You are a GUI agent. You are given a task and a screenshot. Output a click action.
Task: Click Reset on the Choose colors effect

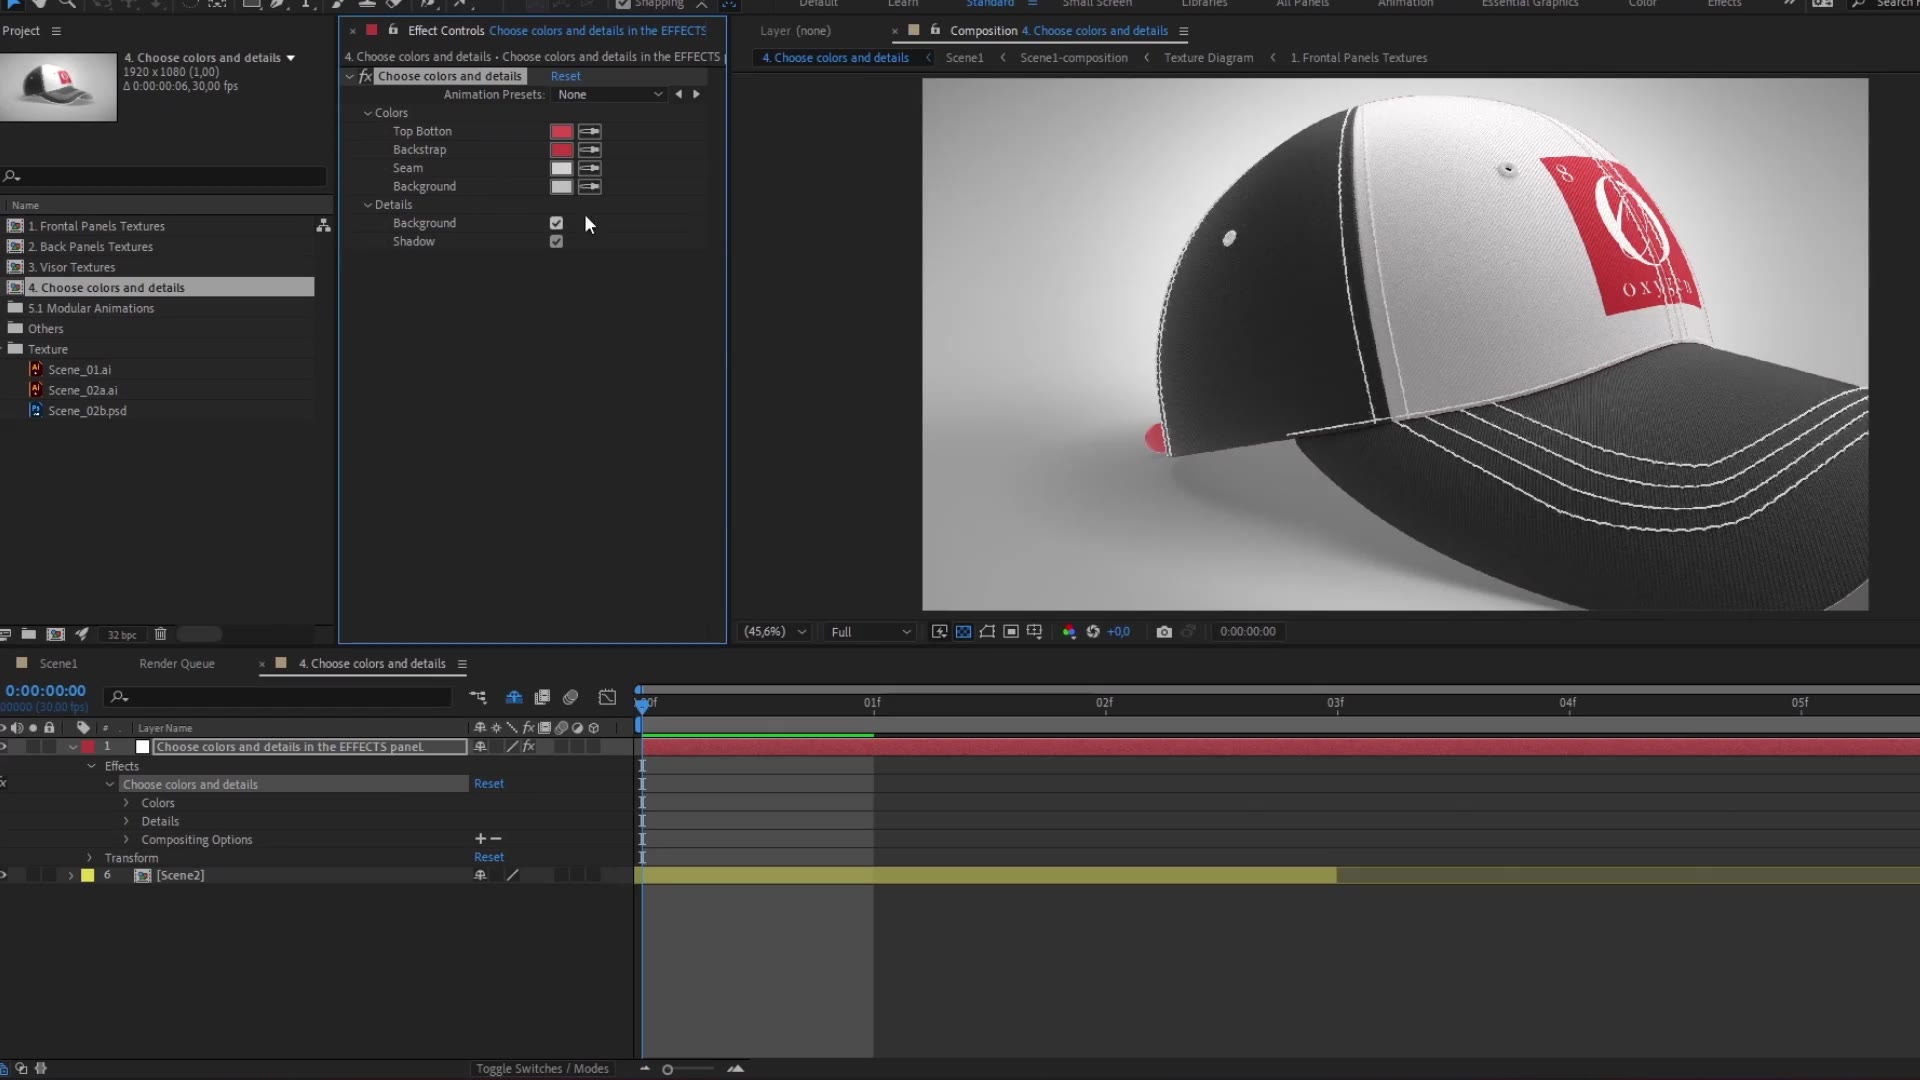[564, 76]
